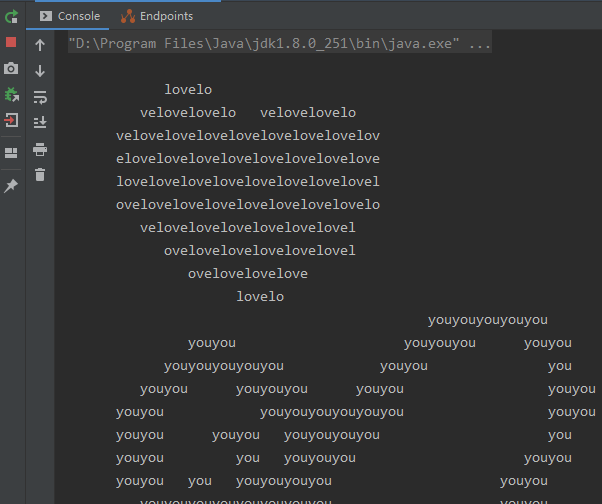Switch to the Console tab

click(x=70, y=16)
